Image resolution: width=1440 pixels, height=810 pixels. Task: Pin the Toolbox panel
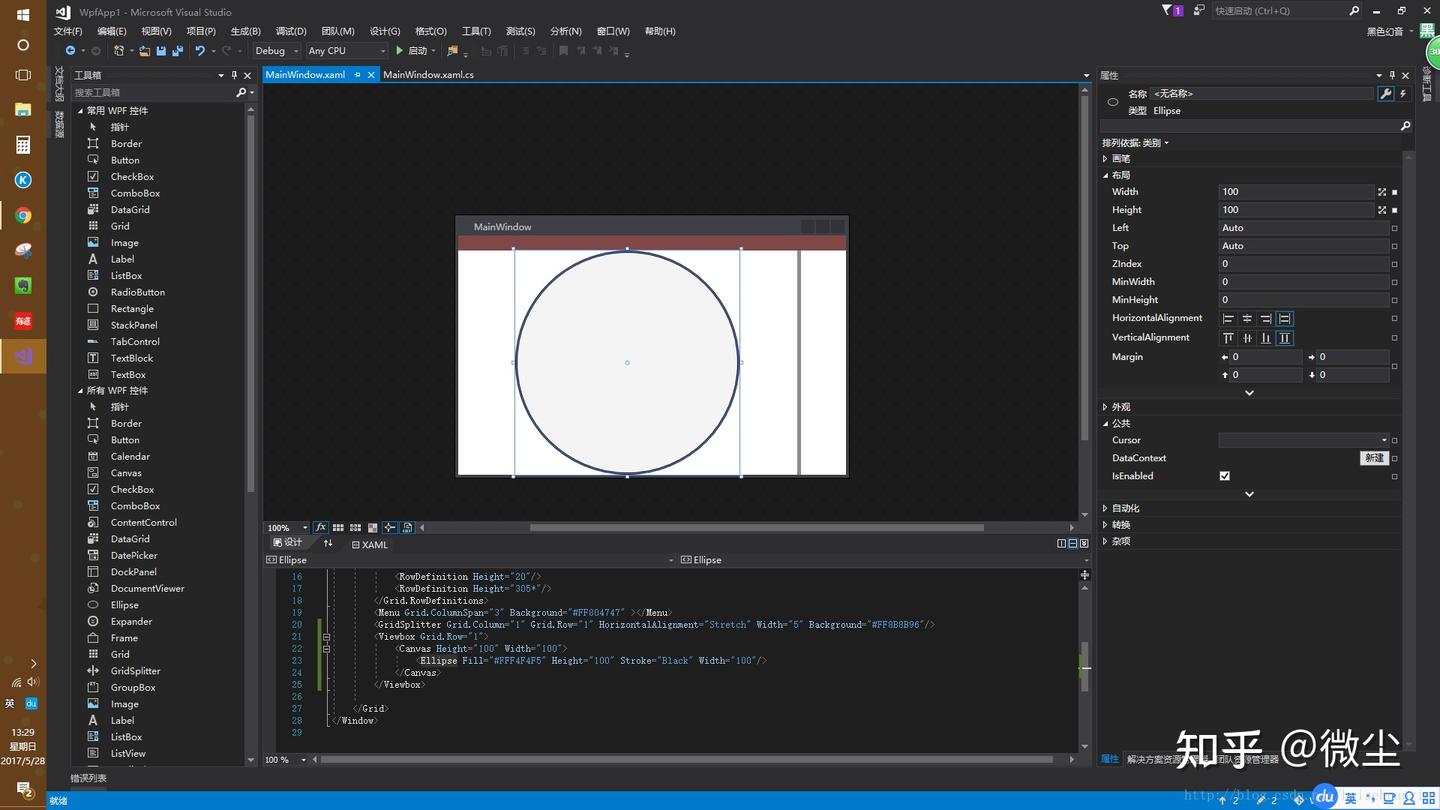pyautogui.click(x=234, y=75)
